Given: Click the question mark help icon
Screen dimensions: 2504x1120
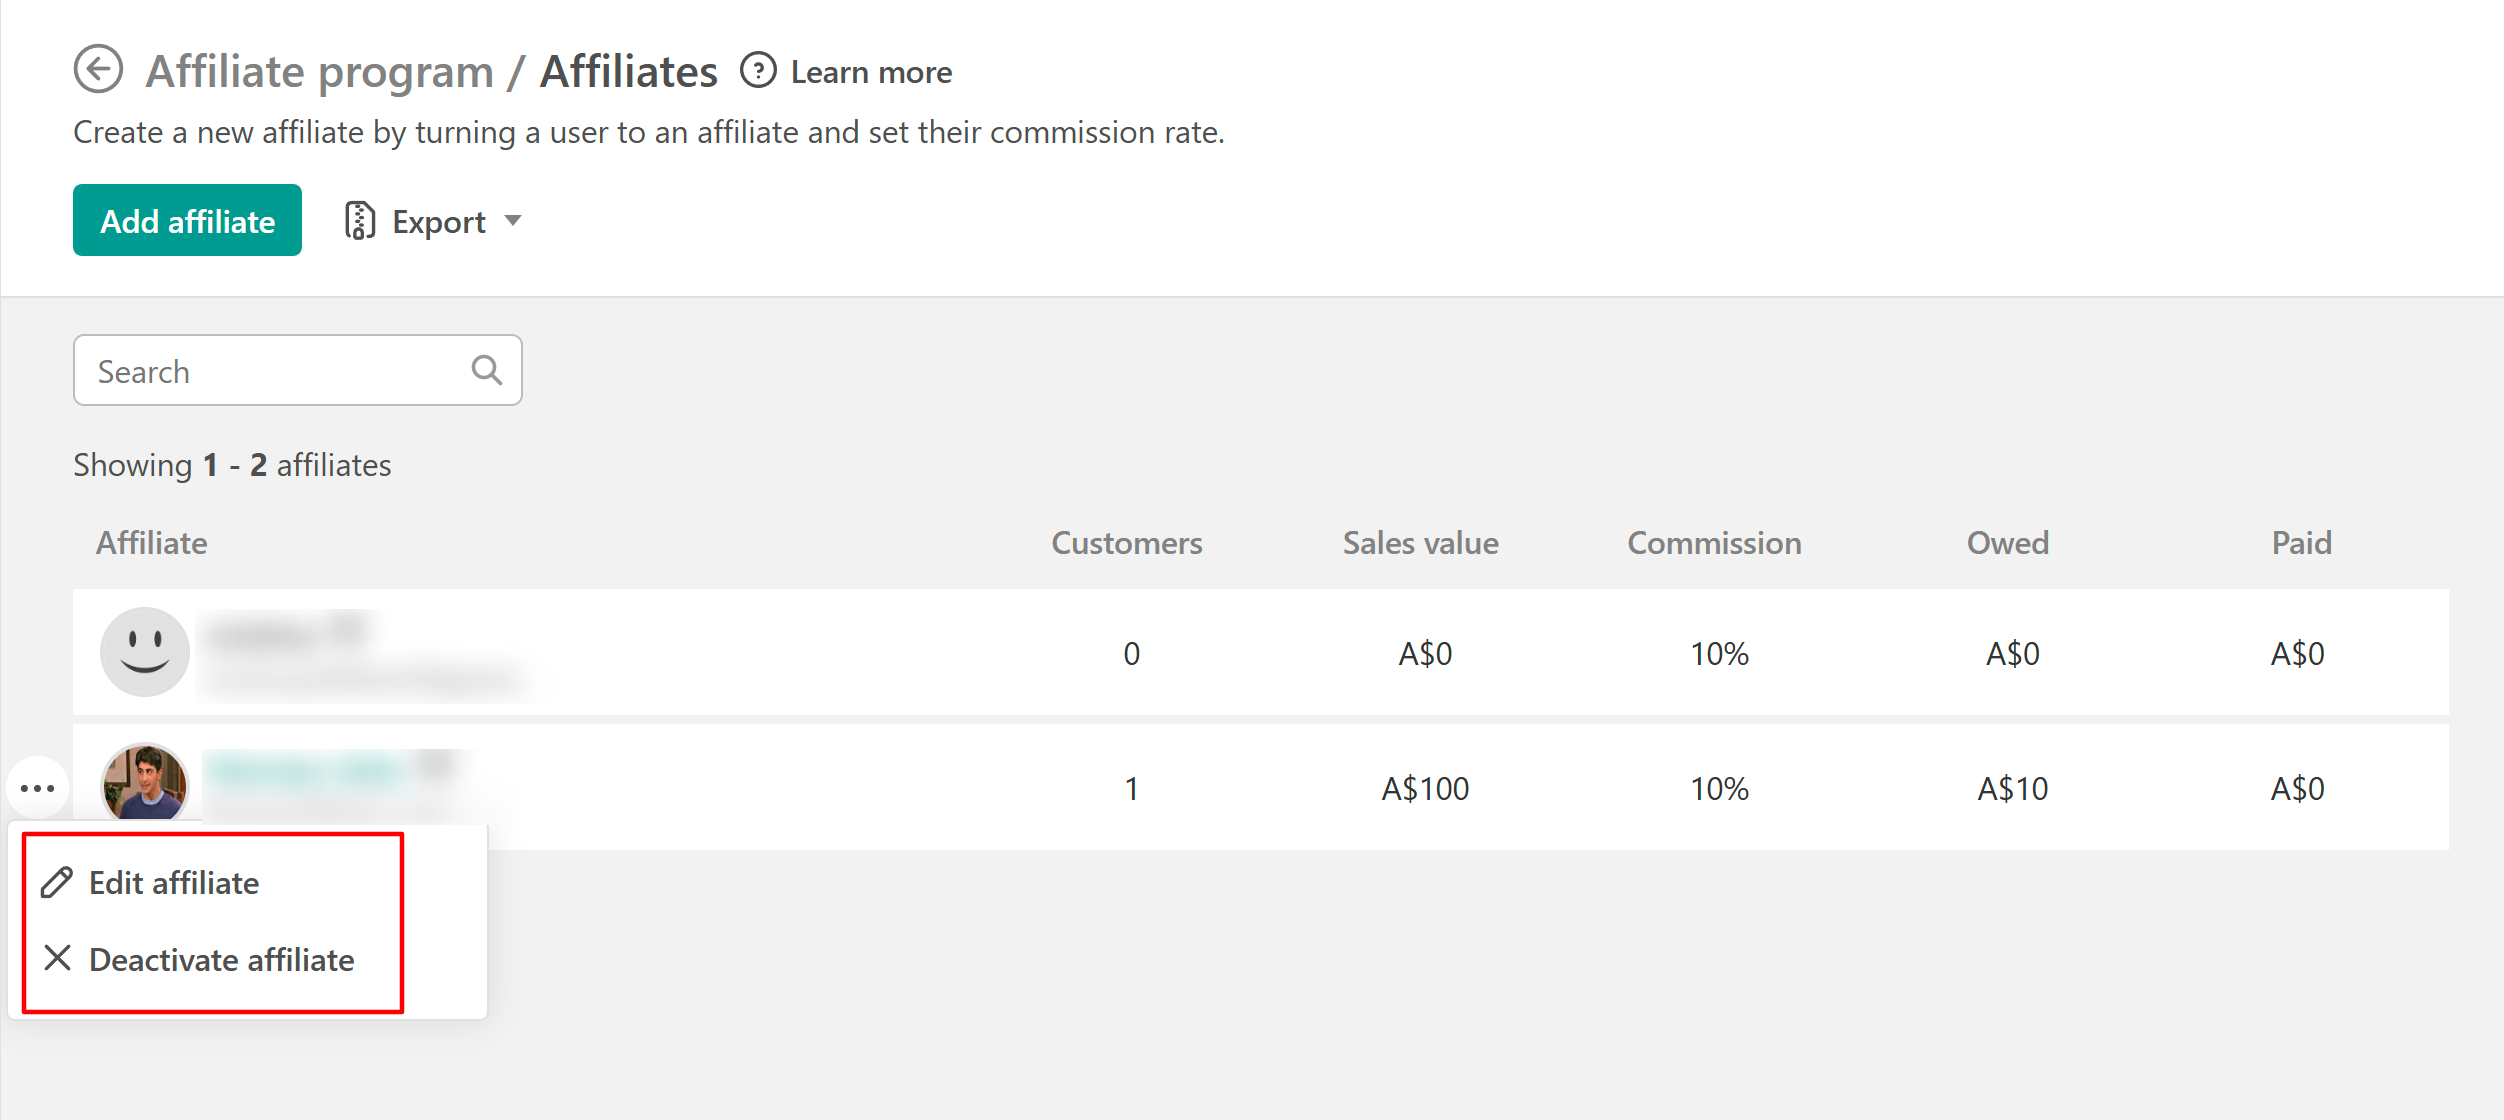Looking at the screenshot, I should [758, 71].
